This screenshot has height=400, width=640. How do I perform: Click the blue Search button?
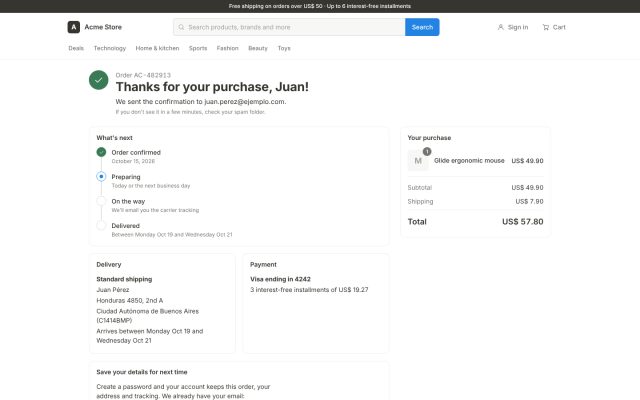pyautogui.click(x=422, y=27)
